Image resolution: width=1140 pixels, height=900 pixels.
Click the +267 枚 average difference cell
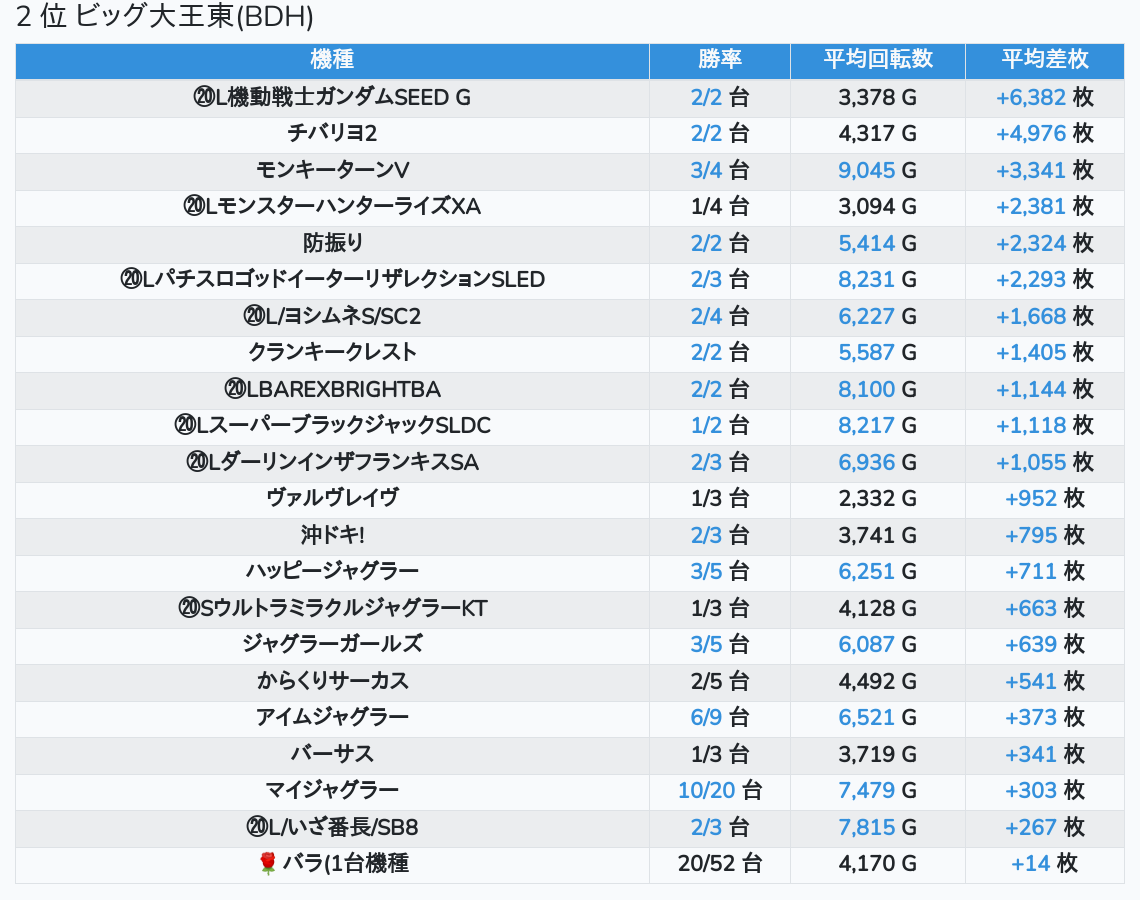(1045, 827)
